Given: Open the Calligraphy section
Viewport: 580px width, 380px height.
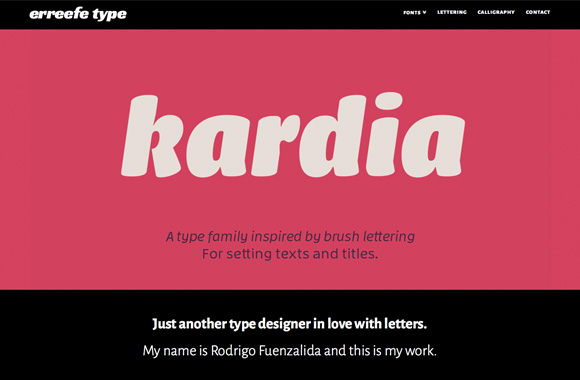Looking at the screenshot, I should click(x=496, y=12).
